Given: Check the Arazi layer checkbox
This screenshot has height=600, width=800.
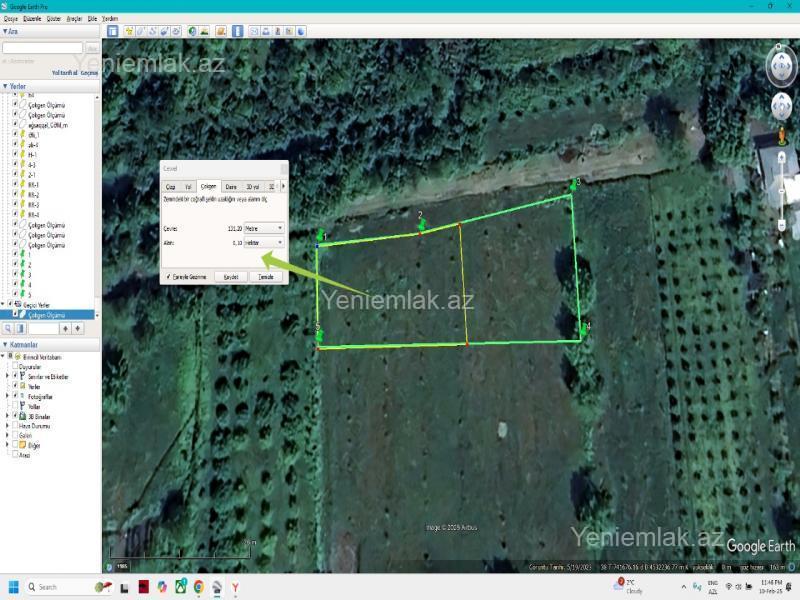Looking at the screenshot, I should [x=15, y=455].
